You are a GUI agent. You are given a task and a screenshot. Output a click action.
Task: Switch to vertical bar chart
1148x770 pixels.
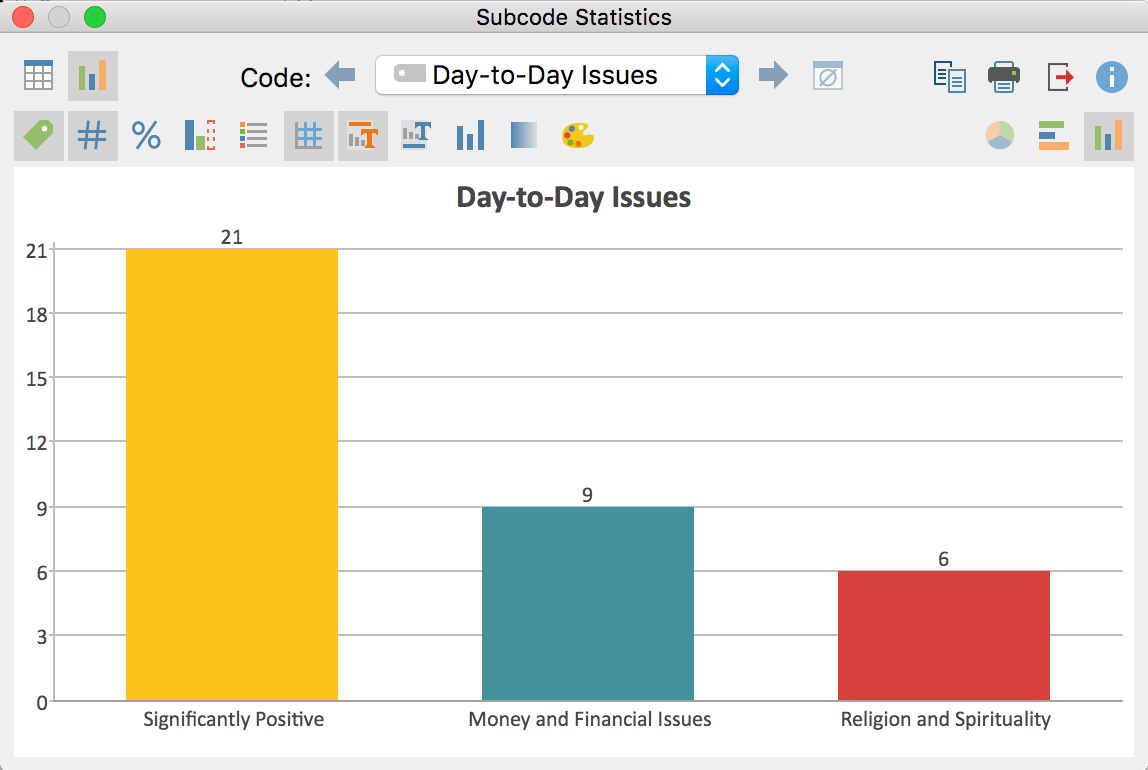(1108, 136)
